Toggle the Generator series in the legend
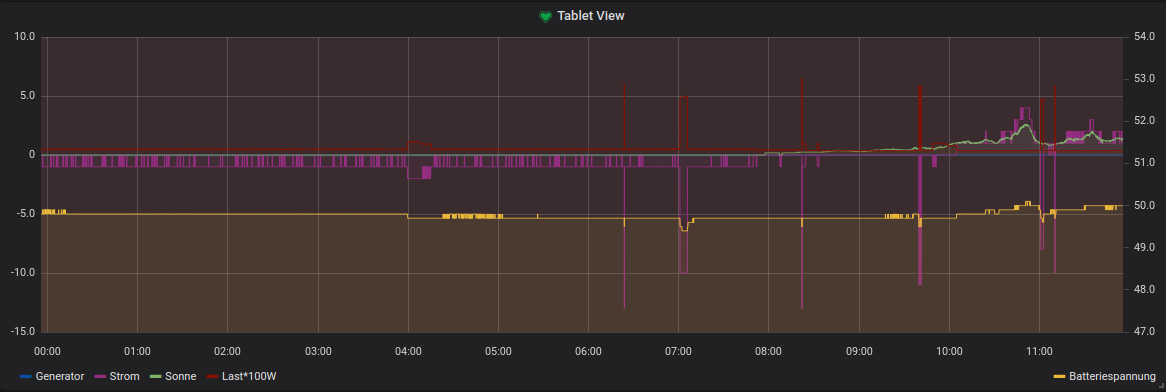Image resolution: width=1166 pixels, height=392 pixels. (59, 376)
